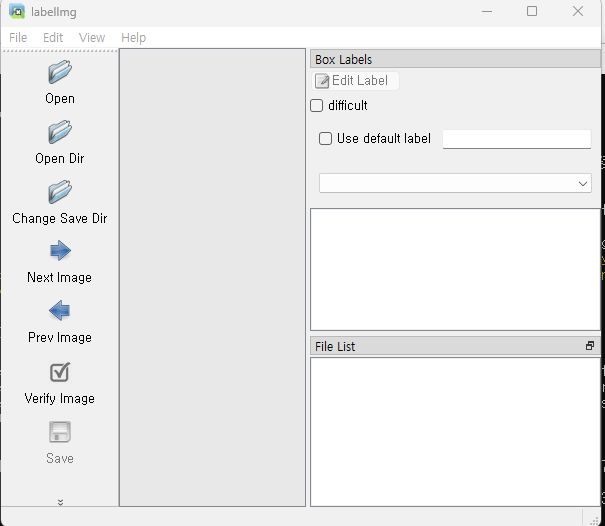Image resolution: width=605 pixels, height=526 pixels.
Task: Grab the window resize grip corner
Action: pyautogui.click(x=595, y=519)
